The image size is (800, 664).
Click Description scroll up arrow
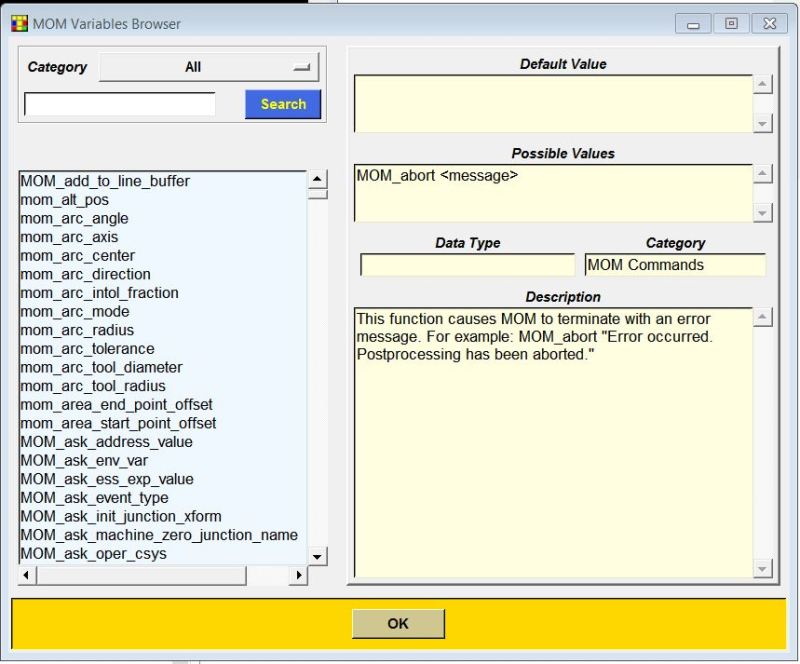[762, 317]
